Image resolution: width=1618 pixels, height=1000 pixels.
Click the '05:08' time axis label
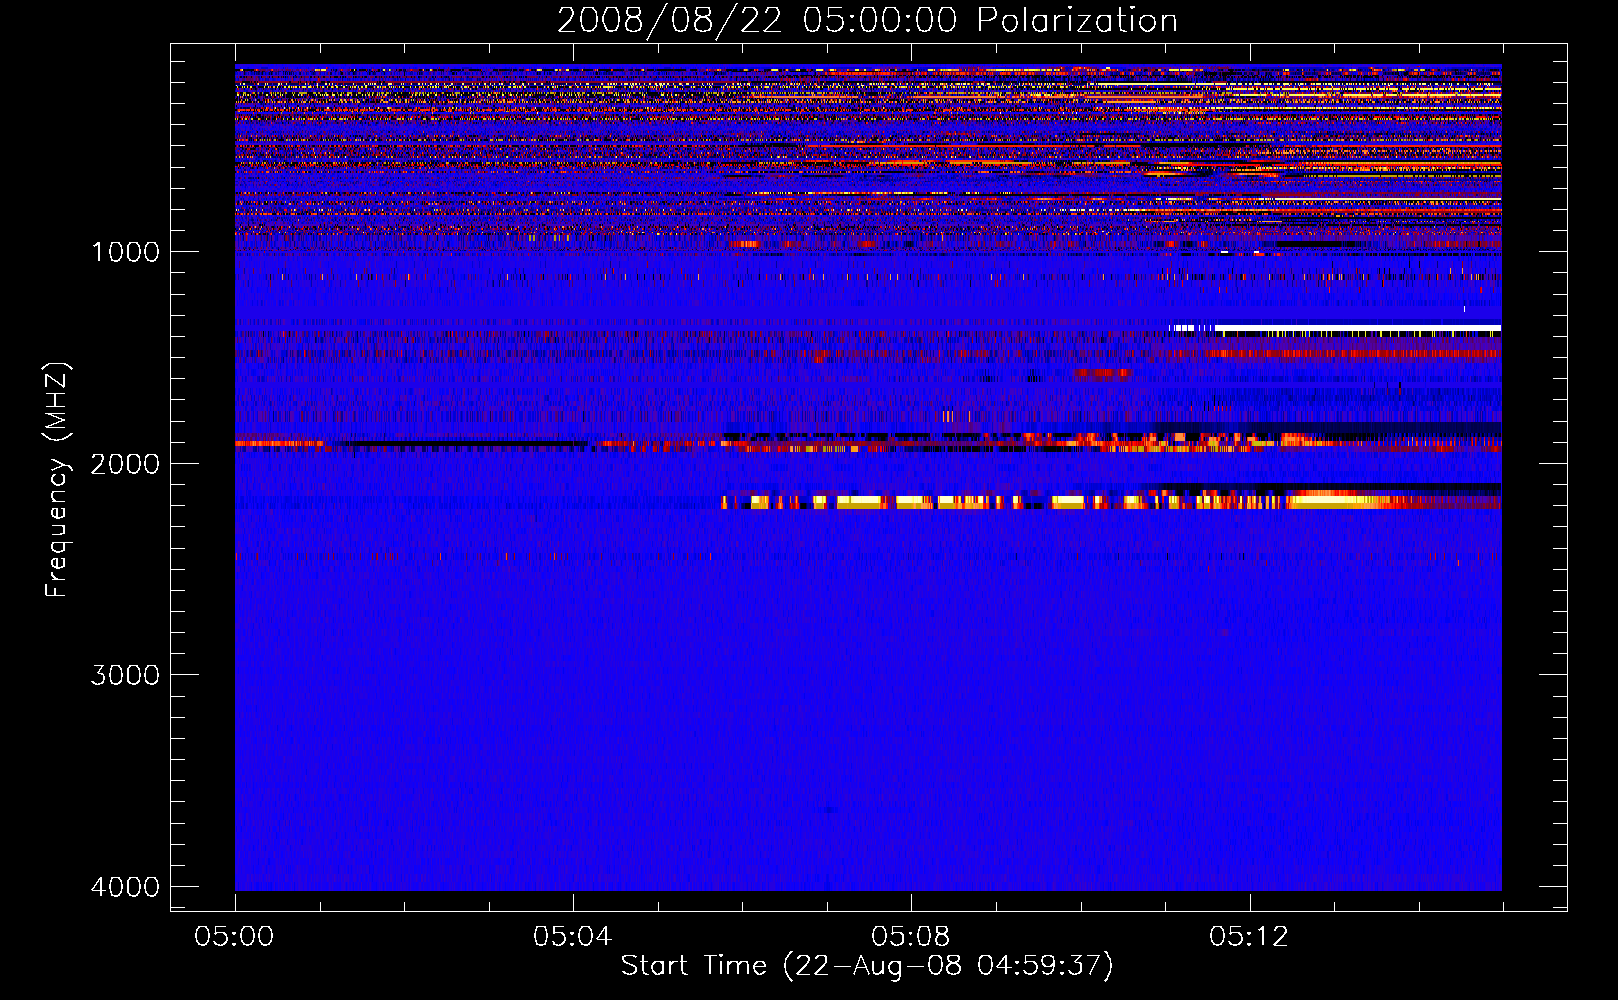[x=910, y=937]
